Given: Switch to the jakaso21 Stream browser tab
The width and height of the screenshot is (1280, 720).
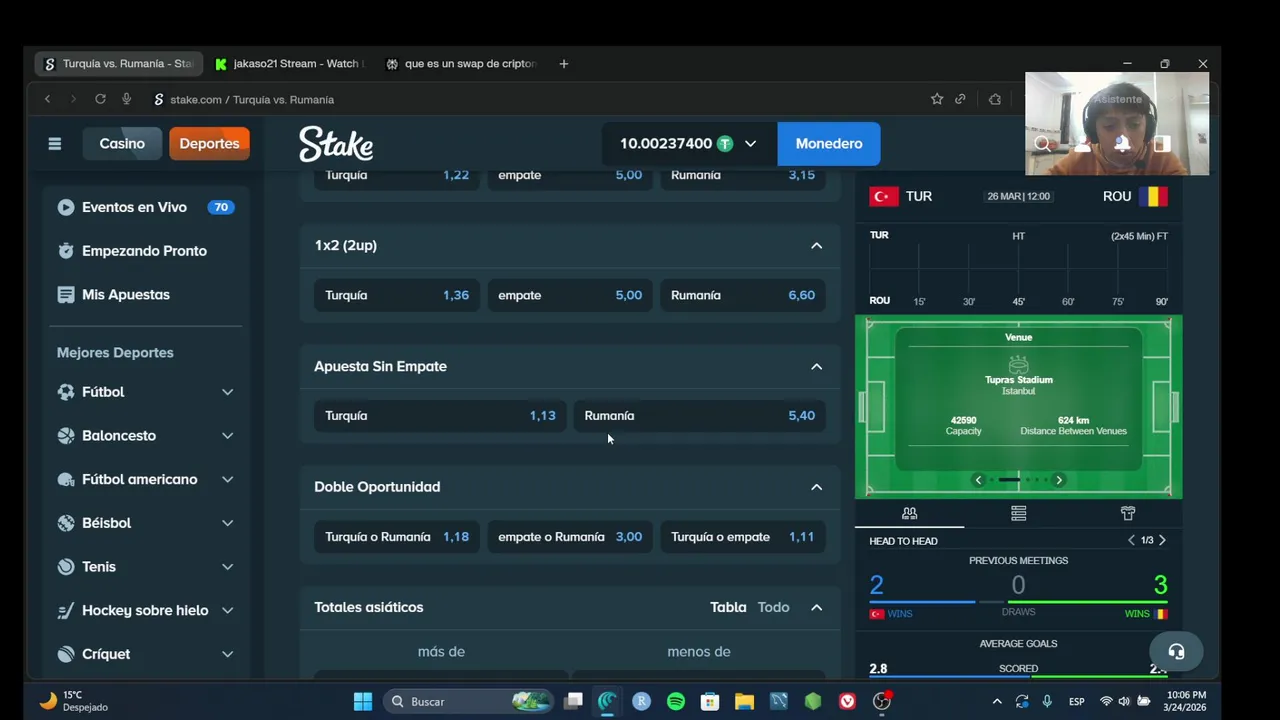Looking at the screenshot, I should [288, 63].
